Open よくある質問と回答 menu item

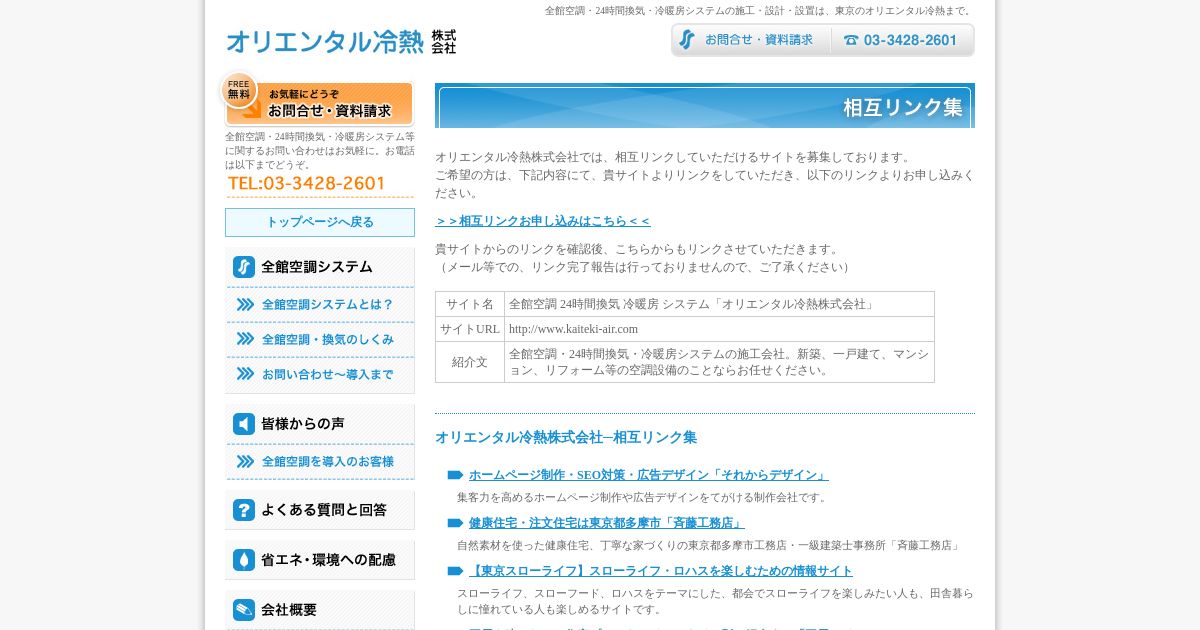pyautogui.click(x=320, y=510)
